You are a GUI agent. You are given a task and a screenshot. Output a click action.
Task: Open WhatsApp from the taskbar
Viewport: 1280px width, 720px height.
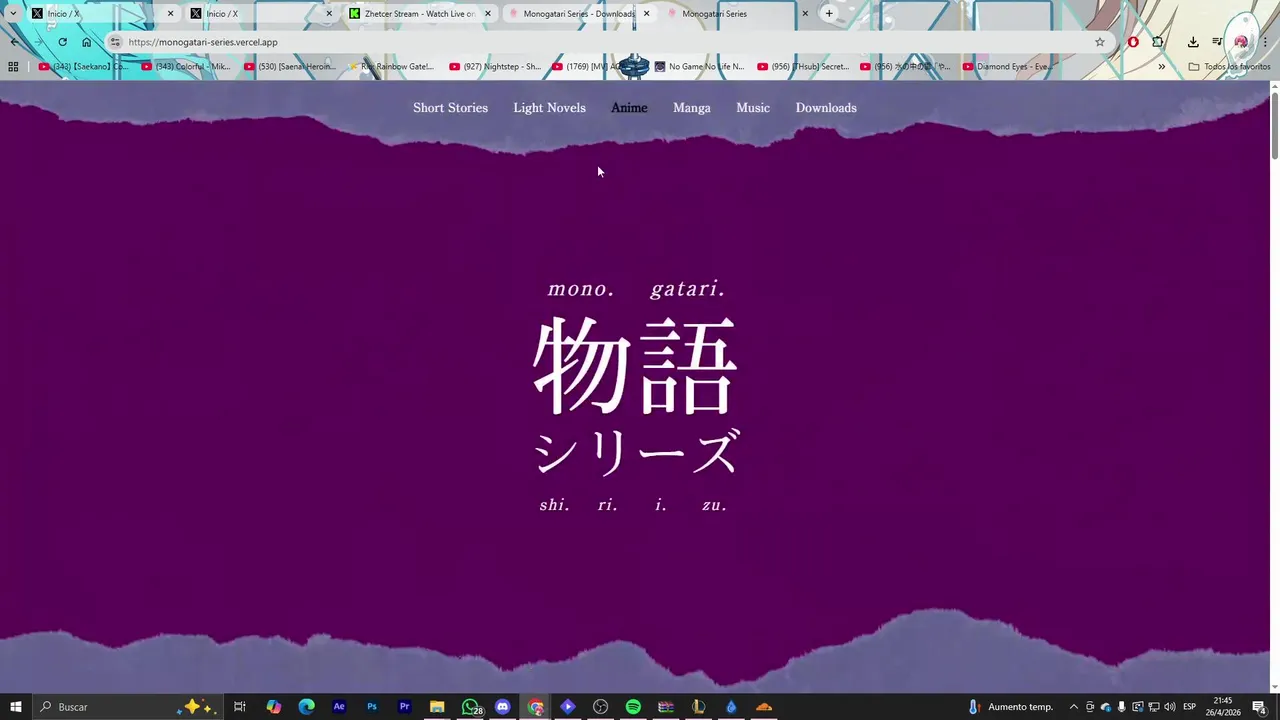coord(470,707)
